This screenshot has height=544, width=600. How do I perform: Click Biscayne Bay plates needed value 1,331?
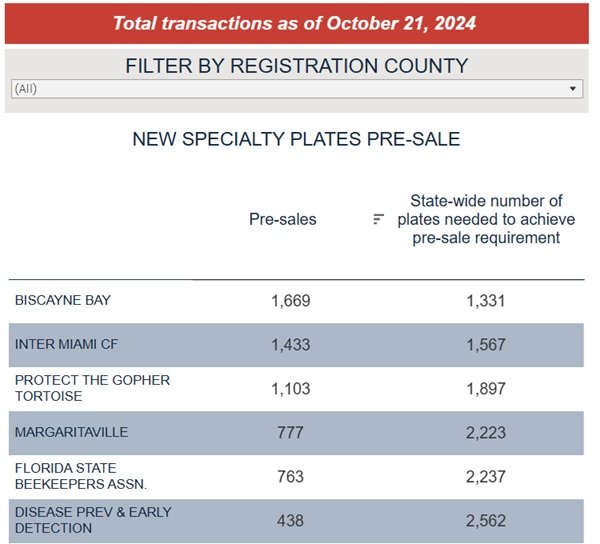pos(486,300)
